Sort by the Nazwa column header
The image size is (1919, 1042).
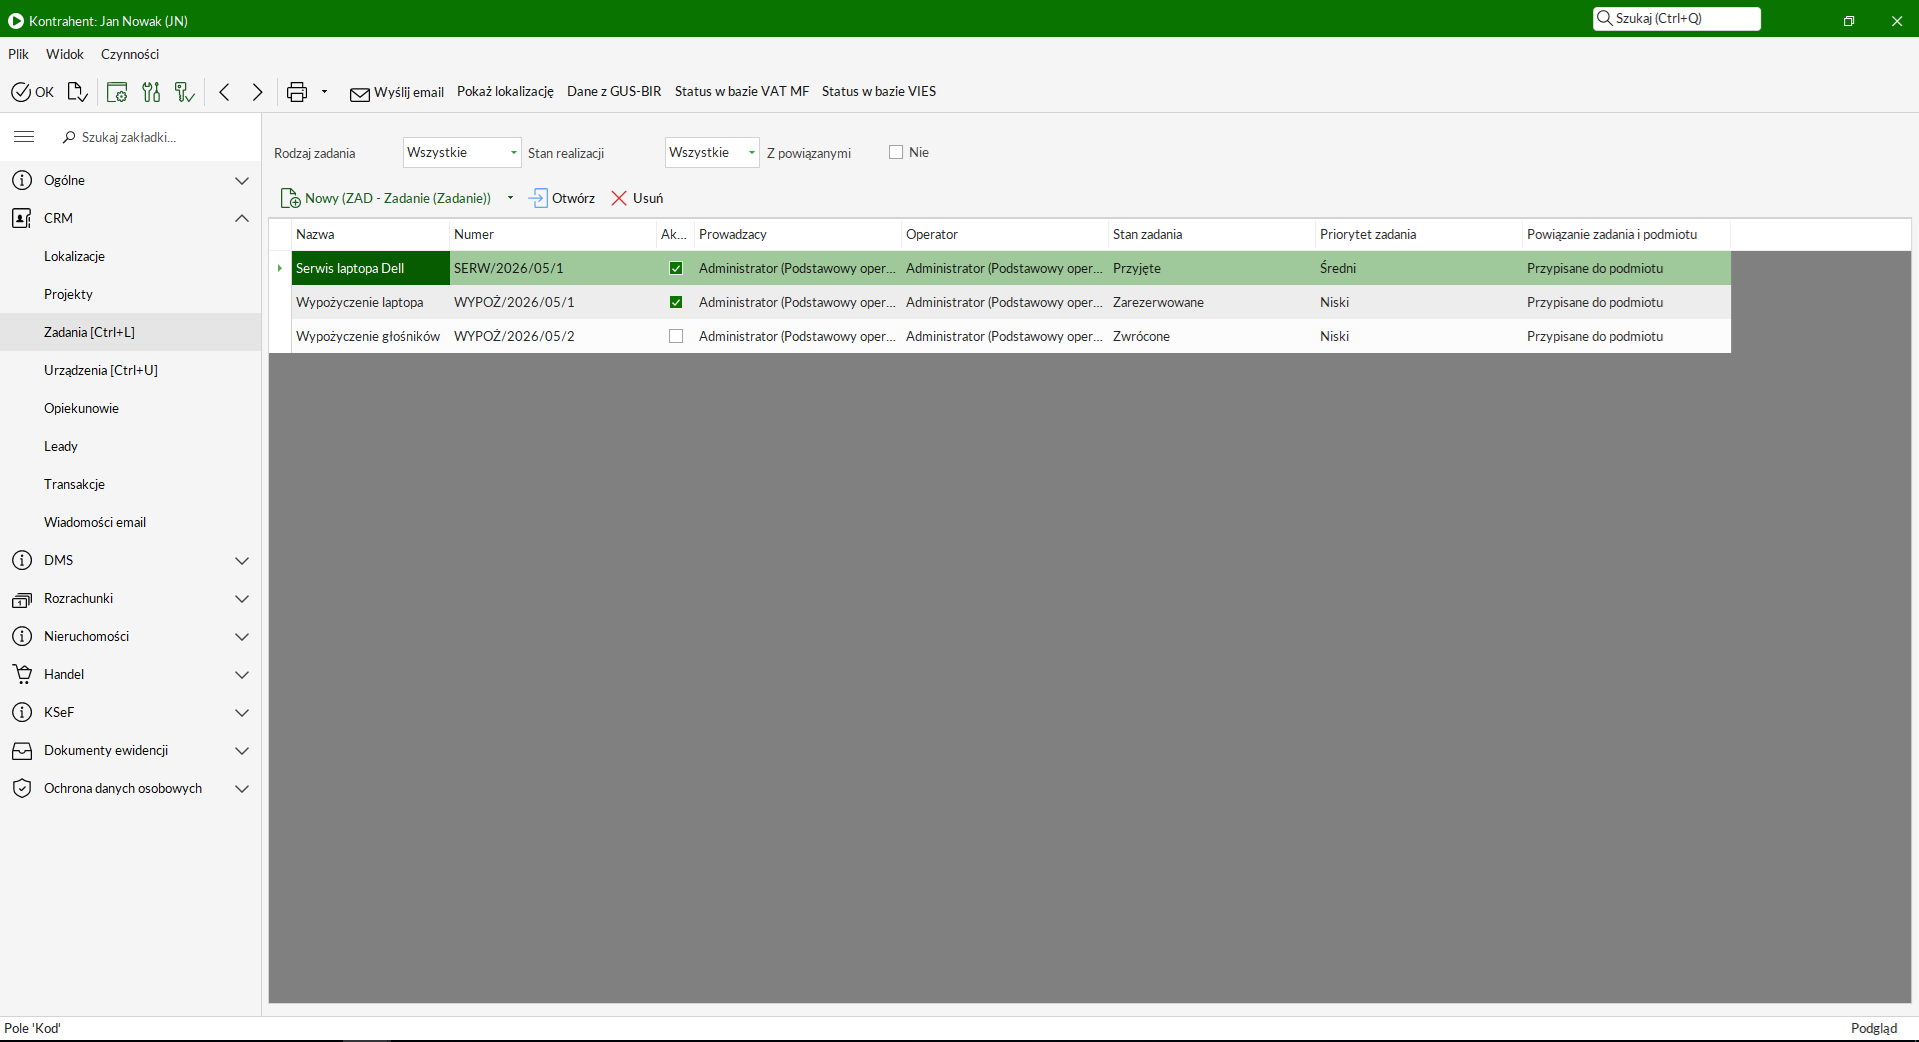point(371,234)
